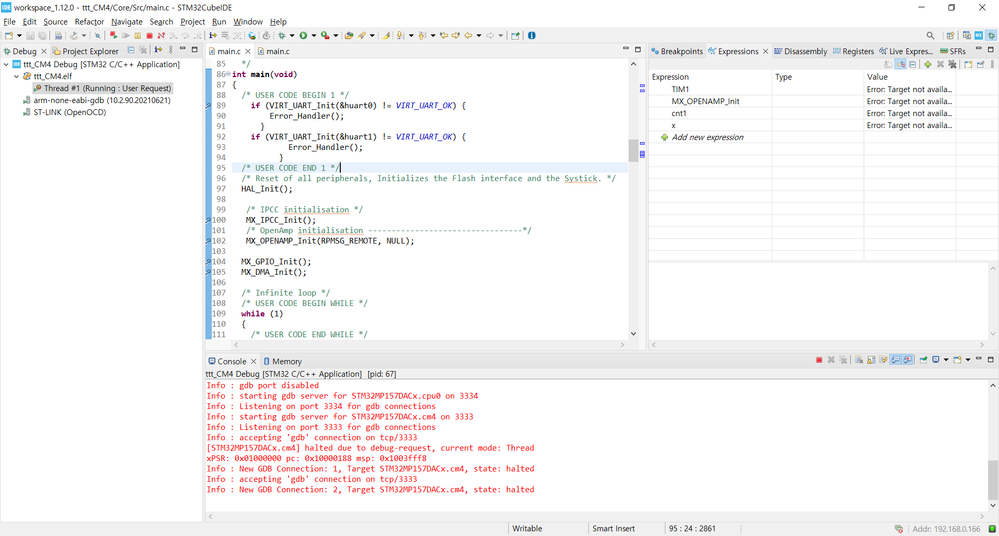Open the Debug button dropdown arrow
The height and width of the screenshot is (536, 999).
click(292, 35)
